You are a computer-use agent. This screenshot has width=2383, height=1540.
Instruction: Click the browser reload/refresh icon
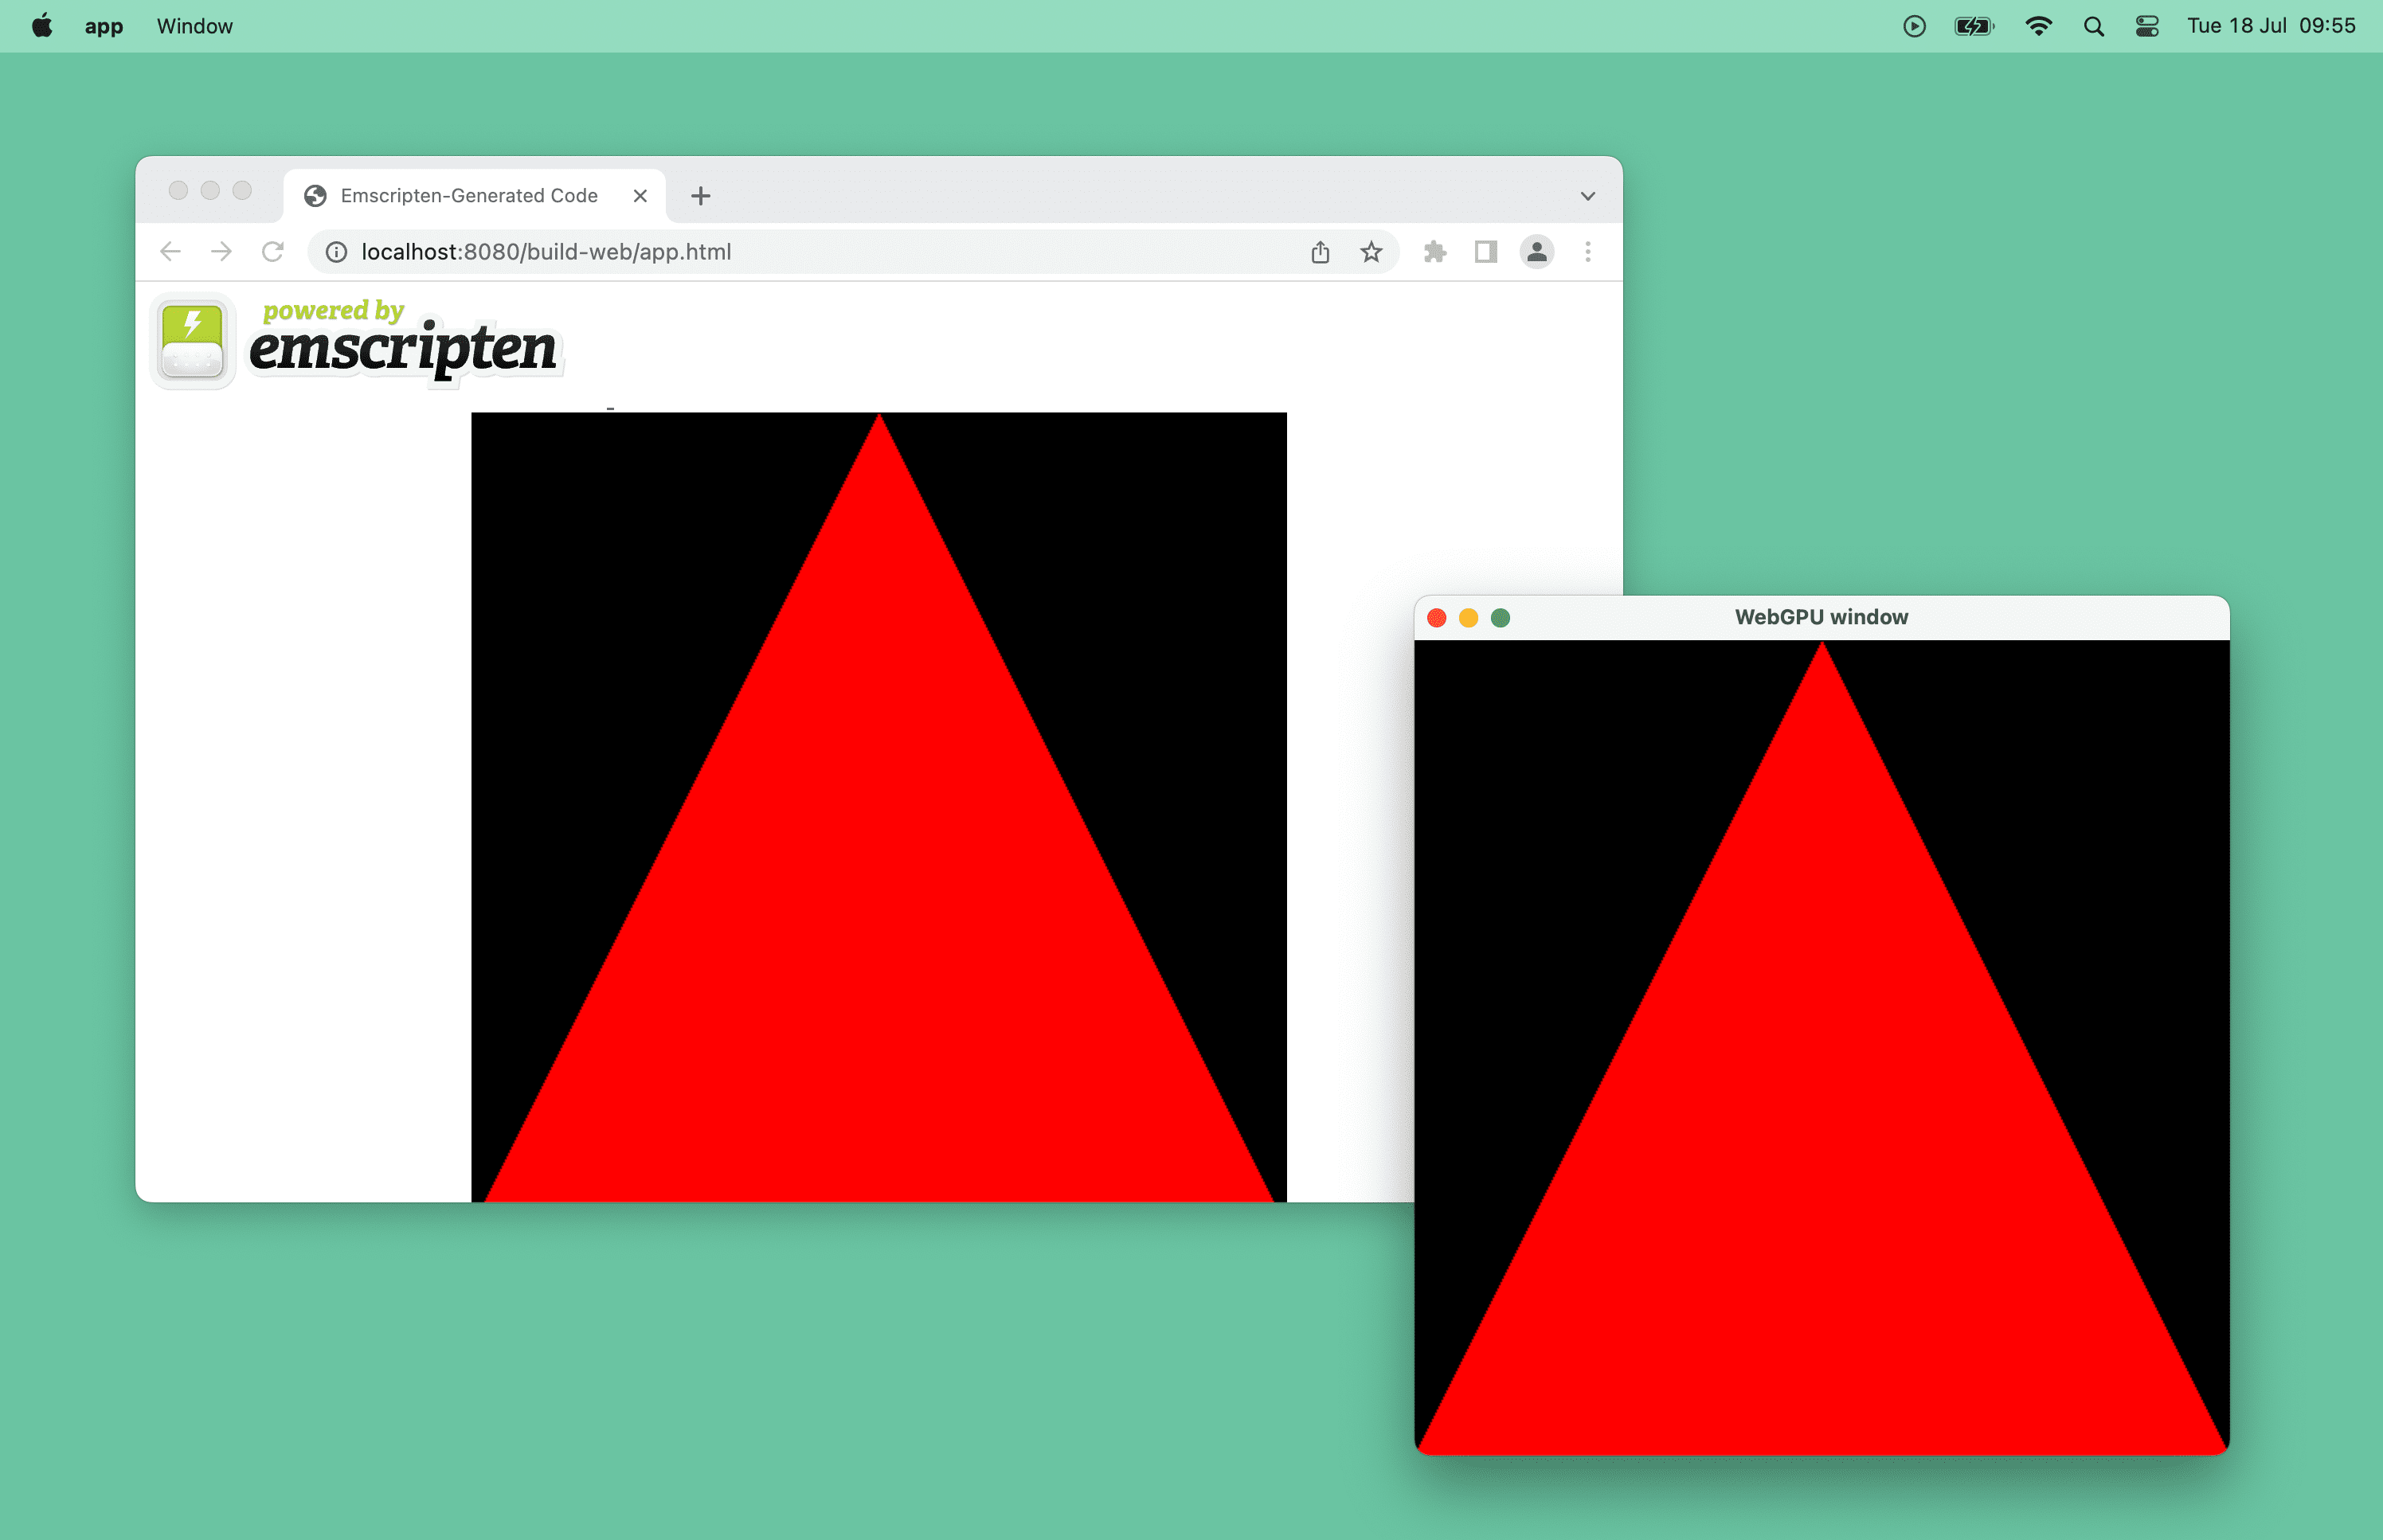[275, 250]
